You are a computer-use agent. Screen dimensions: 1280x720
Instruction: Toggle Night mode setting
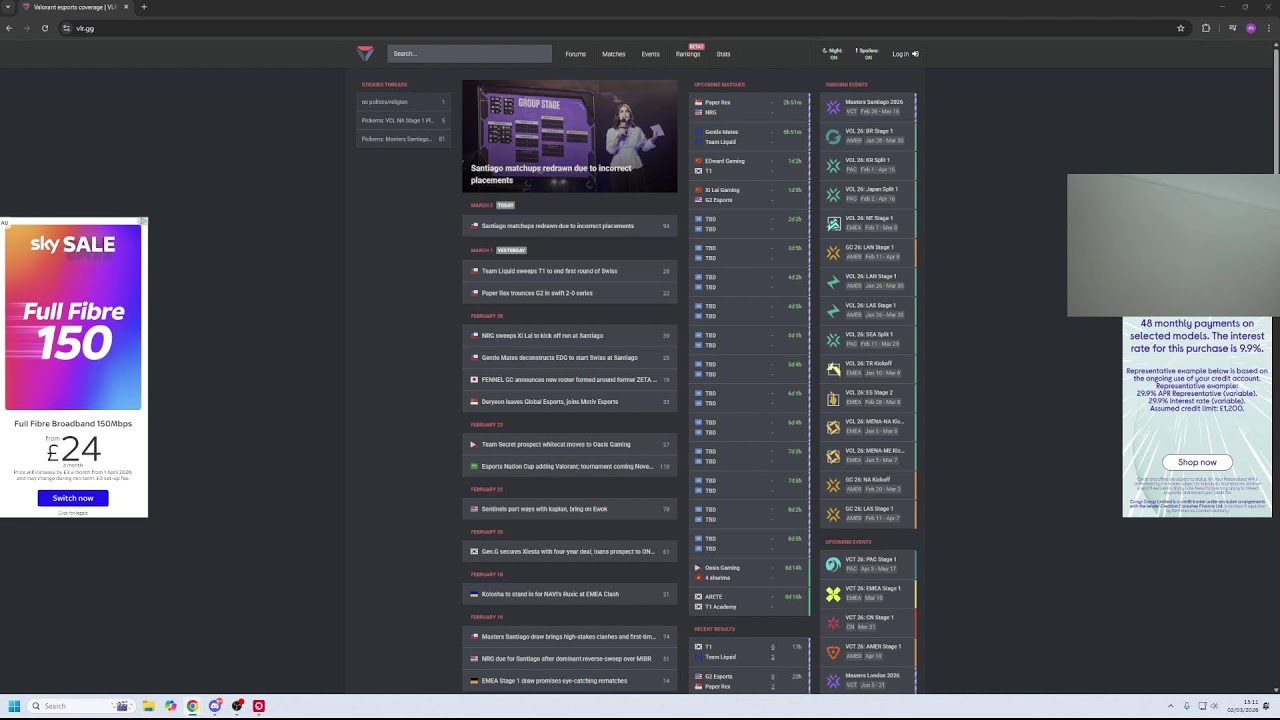click(x=833, y=53)
